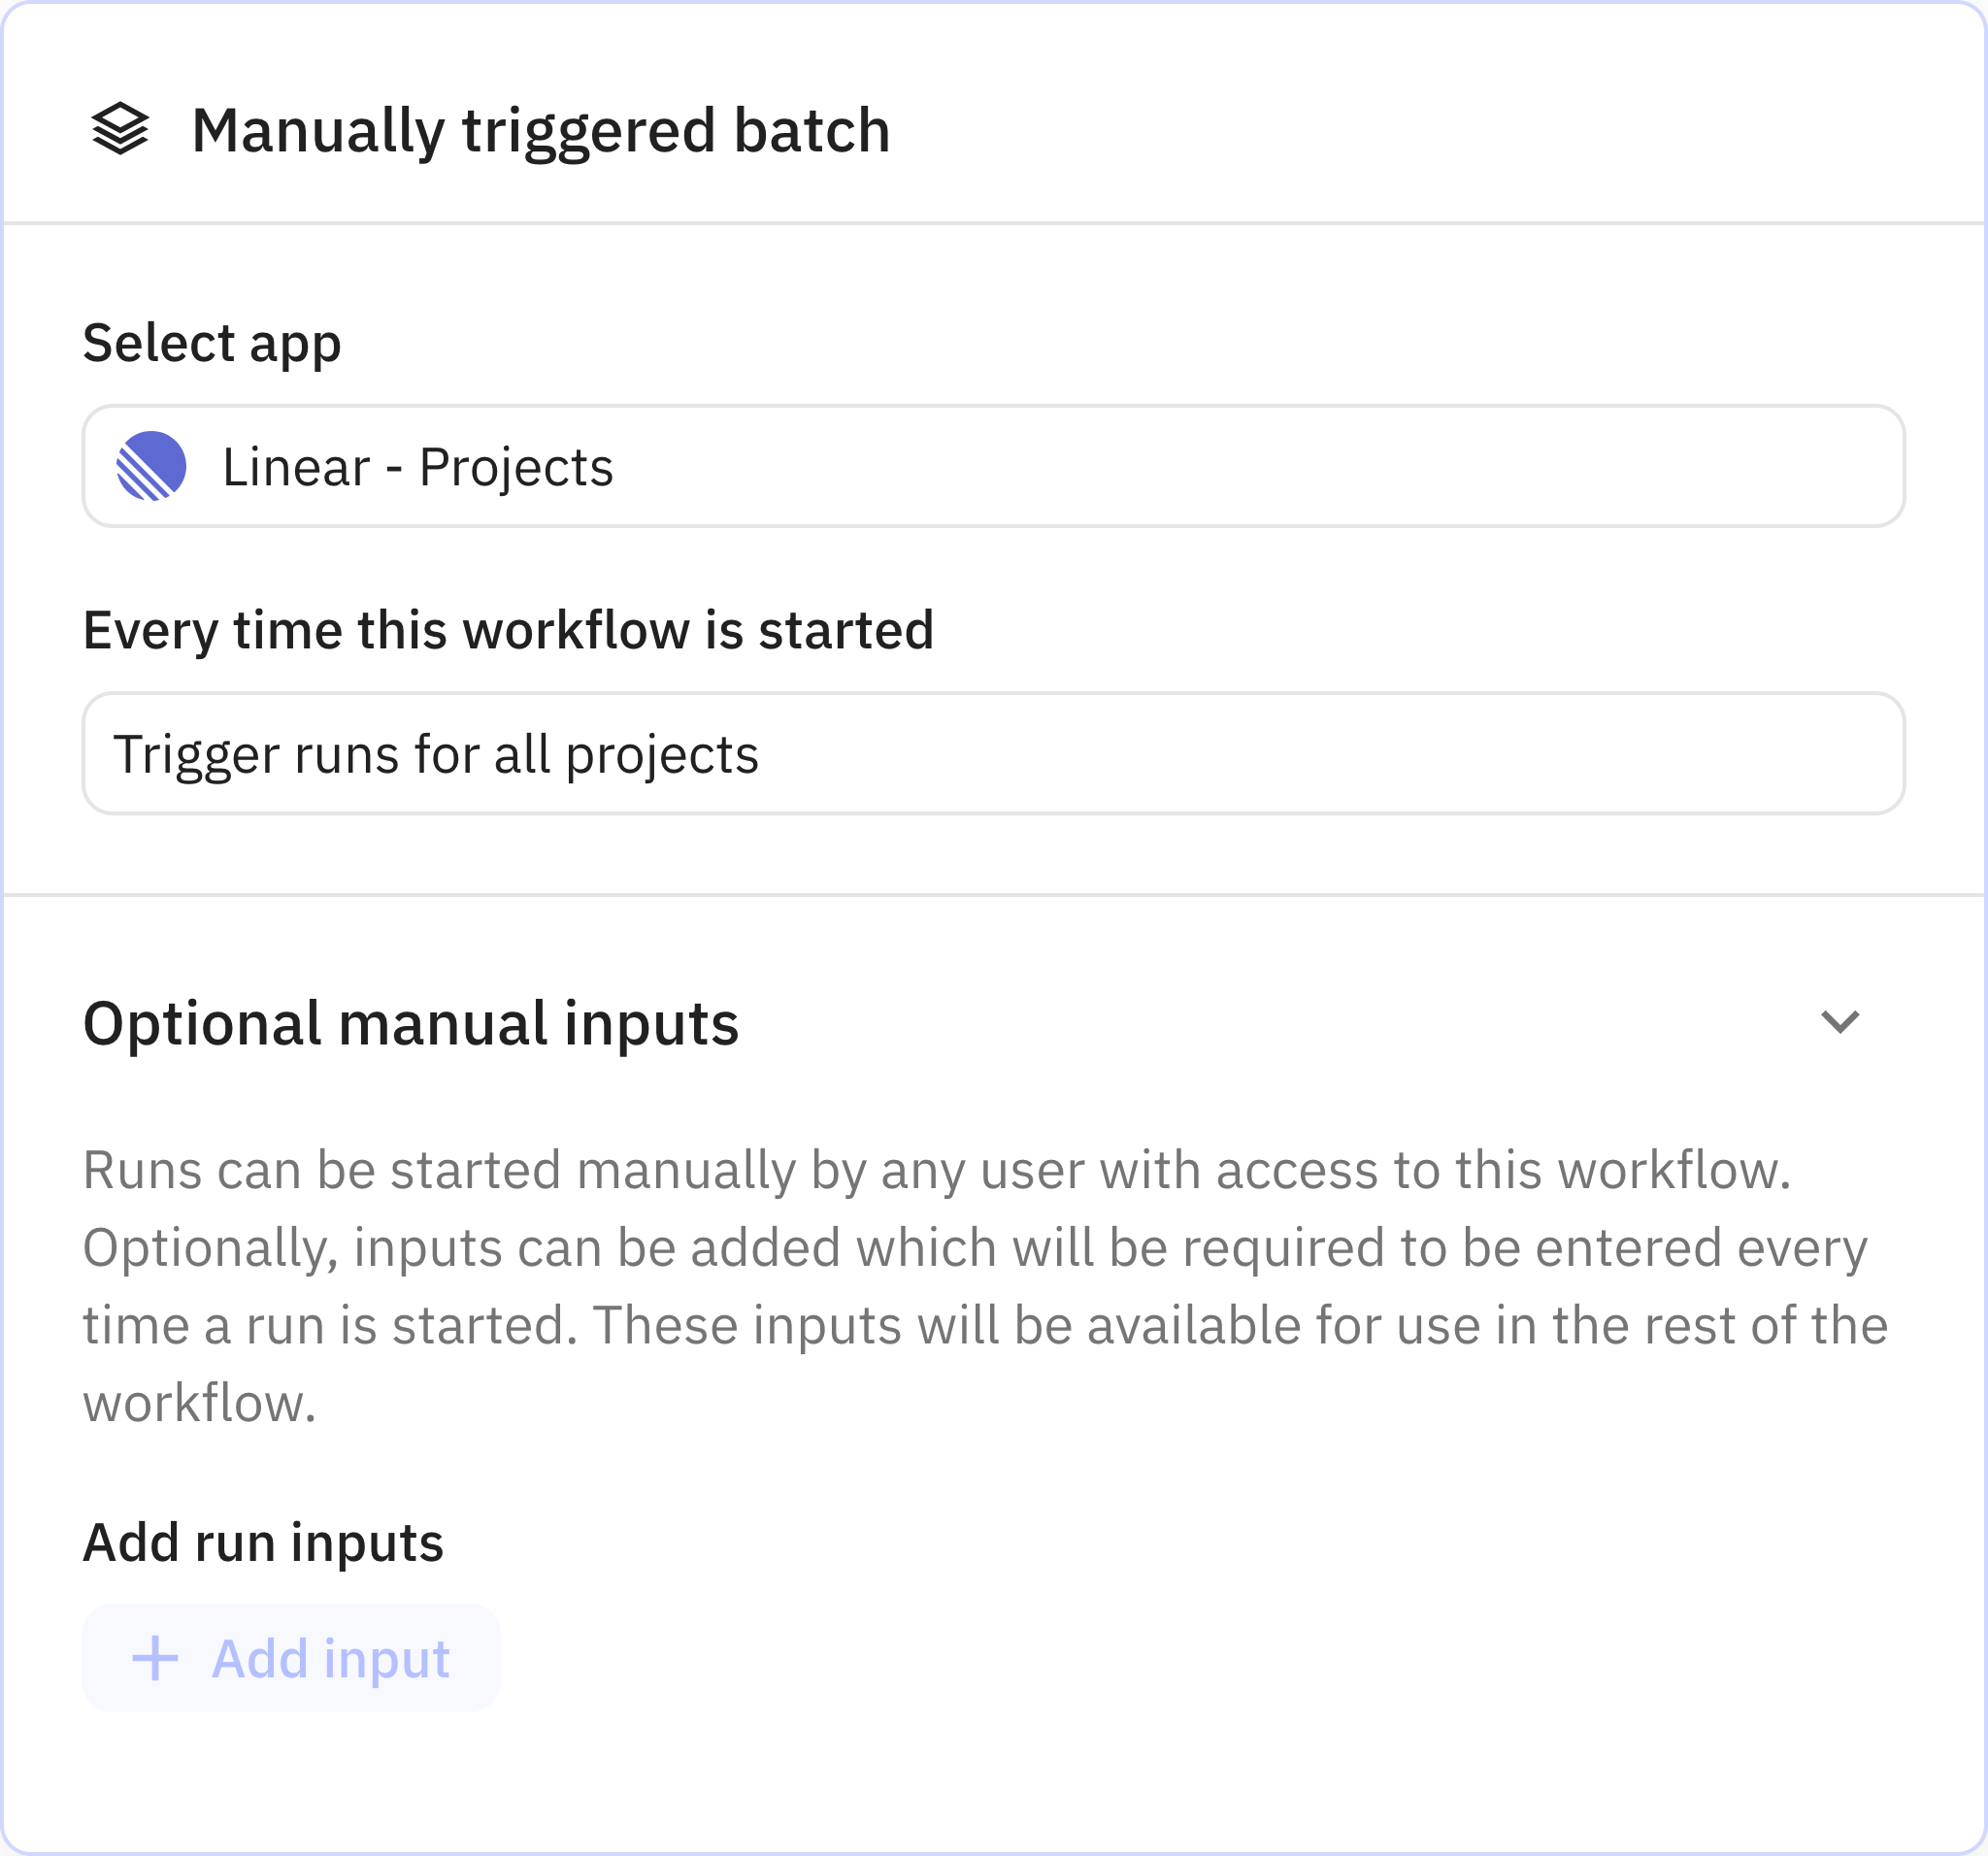Click the Linear app logo icon

click(151, 466)
